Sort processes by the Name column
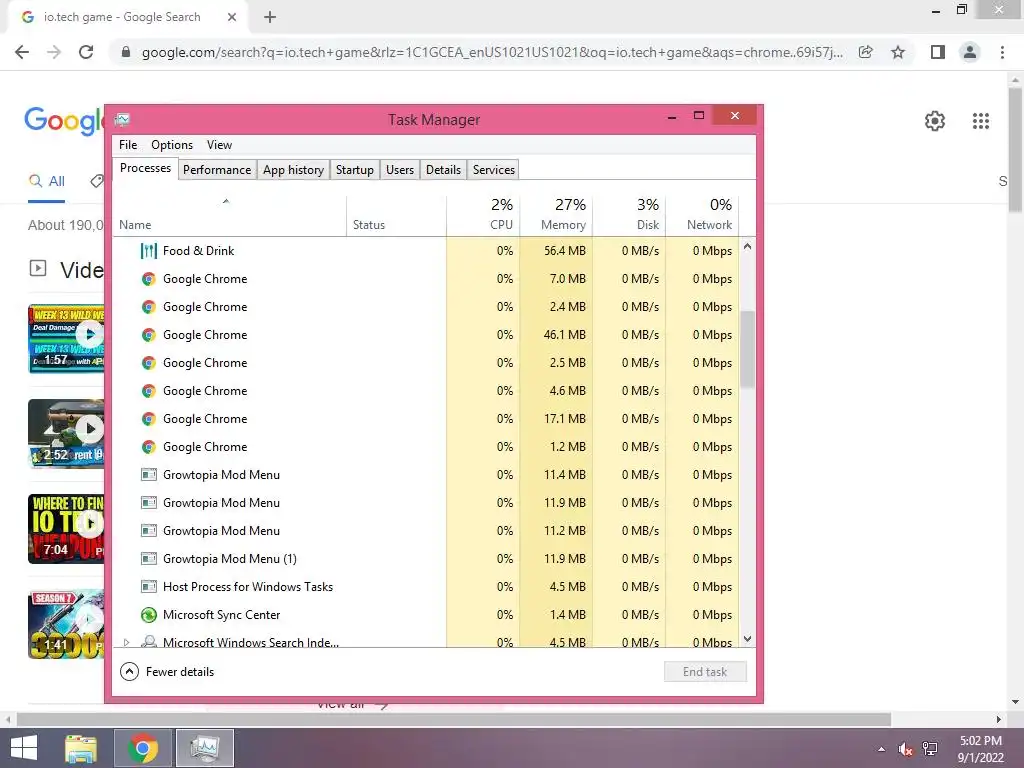Viewport: 1024px width, 768px height. pos(229,216)
